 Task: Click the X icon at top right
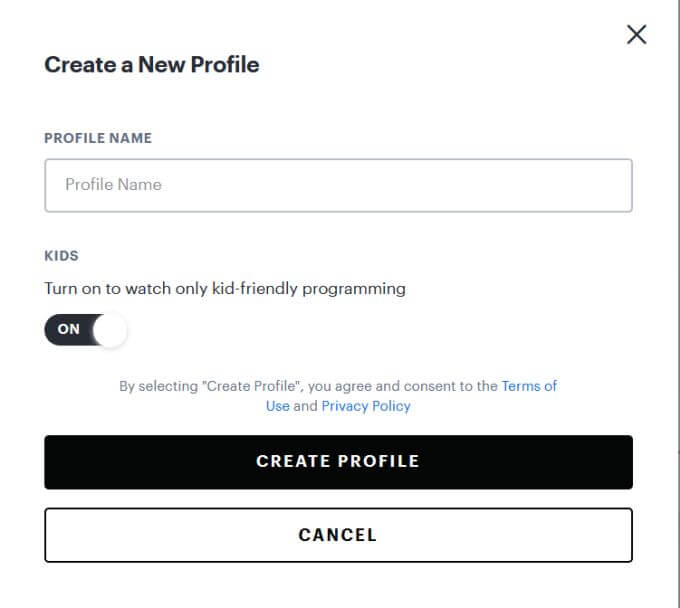pos(636,34)
